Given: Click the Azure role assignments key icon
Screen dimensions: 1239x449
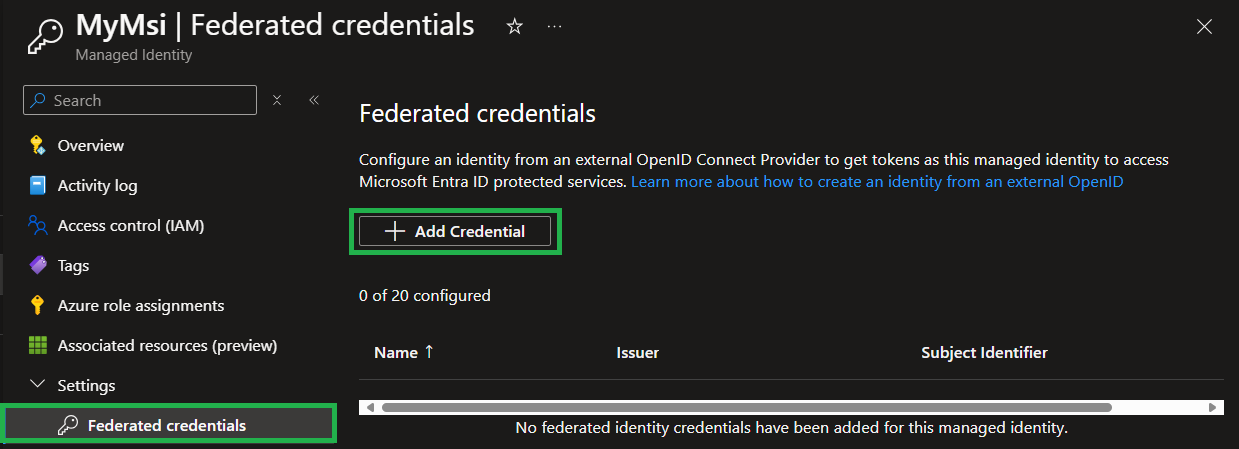Looking at the screenshot, I should coord(38,305).
